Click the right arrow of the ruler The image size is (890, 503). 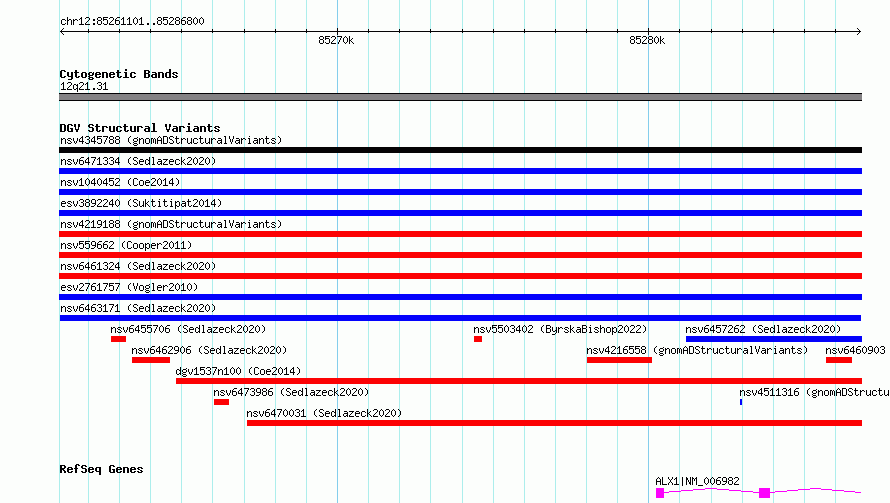[x=859, y=32]
